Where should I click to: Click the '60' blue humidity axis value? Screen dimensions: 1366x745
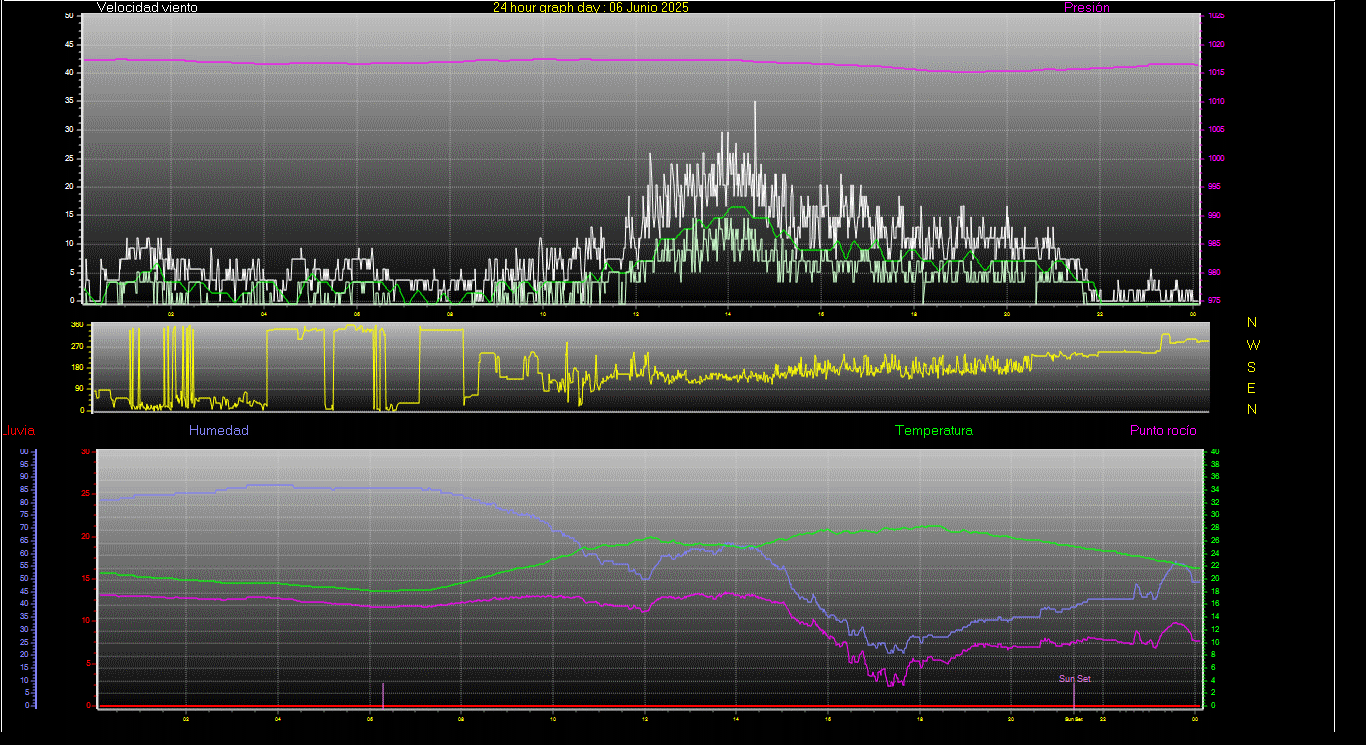pyautogui.click(x=23, y=553)
